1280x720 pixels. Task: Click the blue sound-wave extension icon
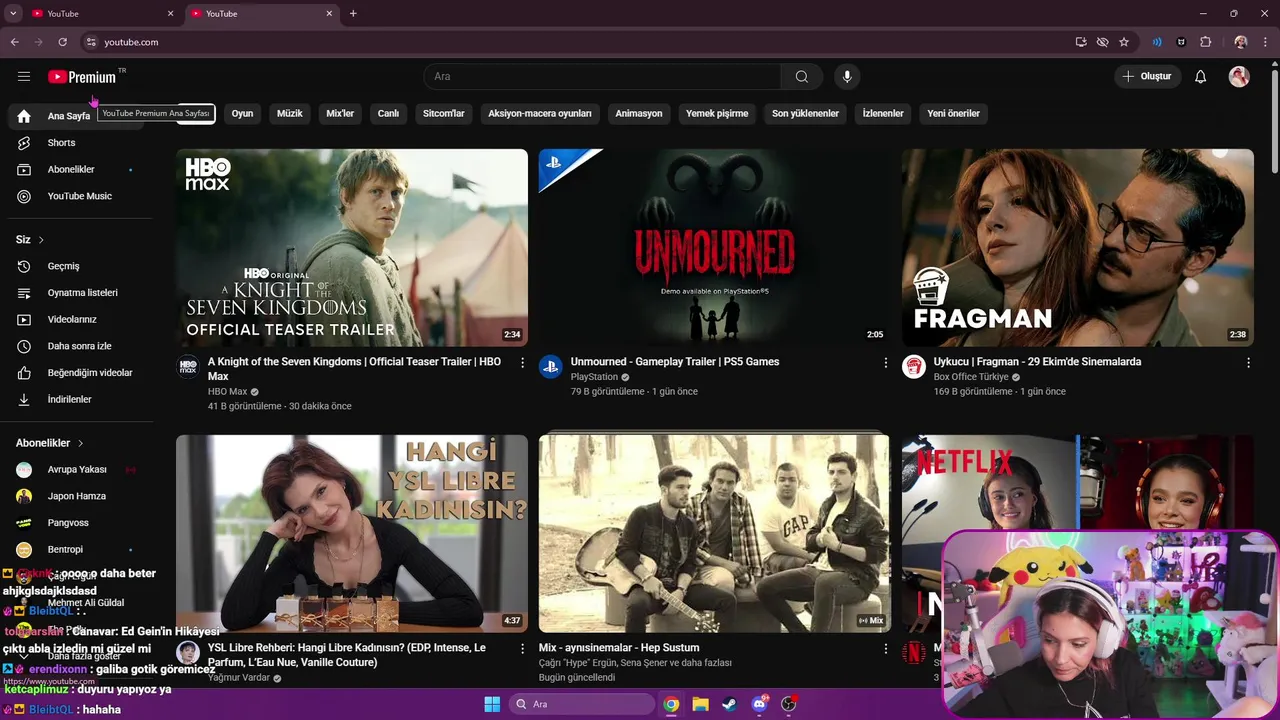pyautogui.click(x=1157, y=42)
